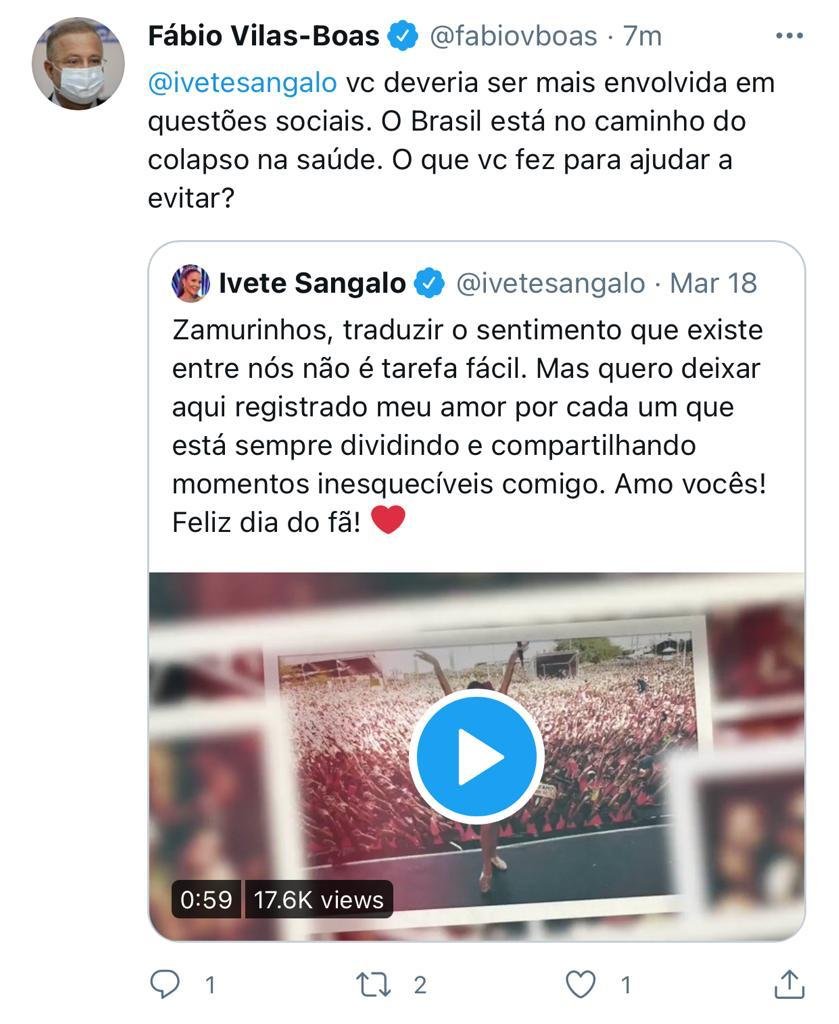Image resolution: width=839 pixels, height=1024 pixels.
Task: Click the 0:59 video duration badge
Action: pyautogui.click(x=206, y=899)
